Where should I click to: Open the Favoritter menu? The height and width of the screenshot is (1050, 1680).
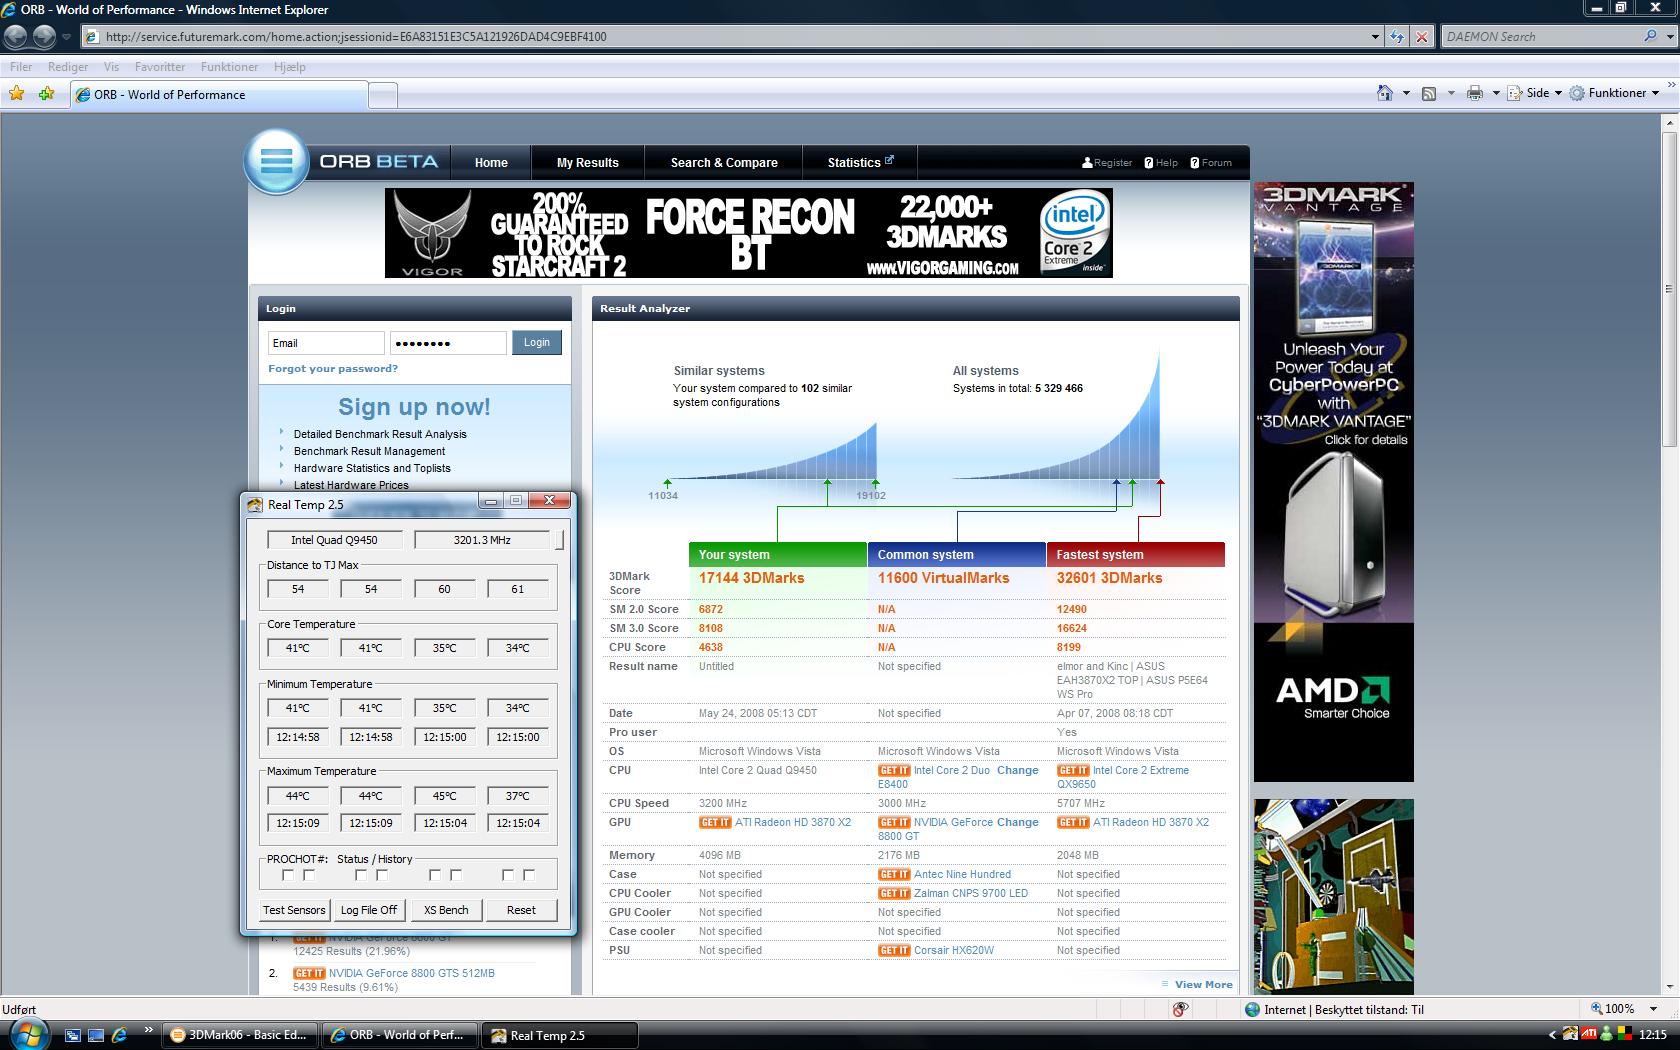(x=160, y=66)
